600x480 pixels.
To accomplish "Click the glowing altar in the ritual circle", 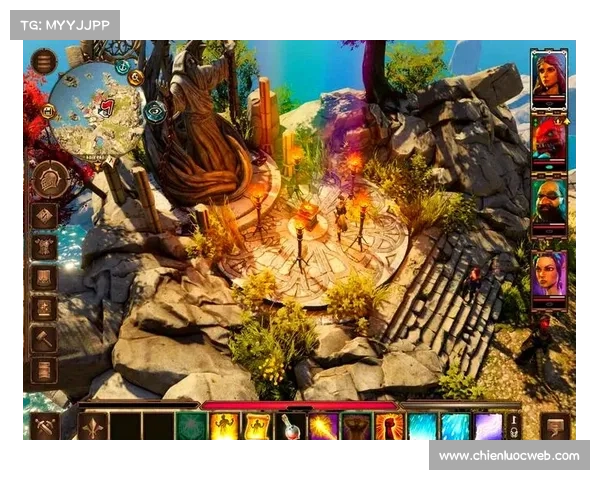I will 308,212.
